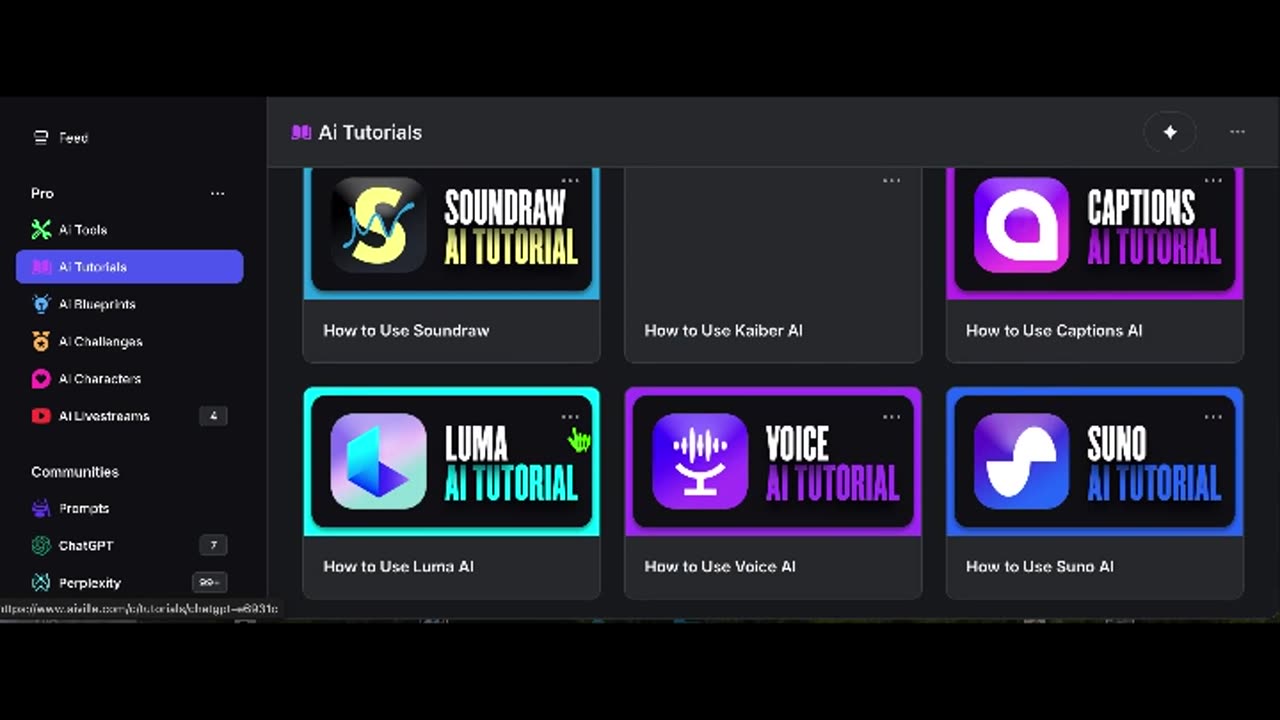Click the Perplexity 99+ badge
Viewport: 1280px width, 720px height.
[x=210, y=583]
